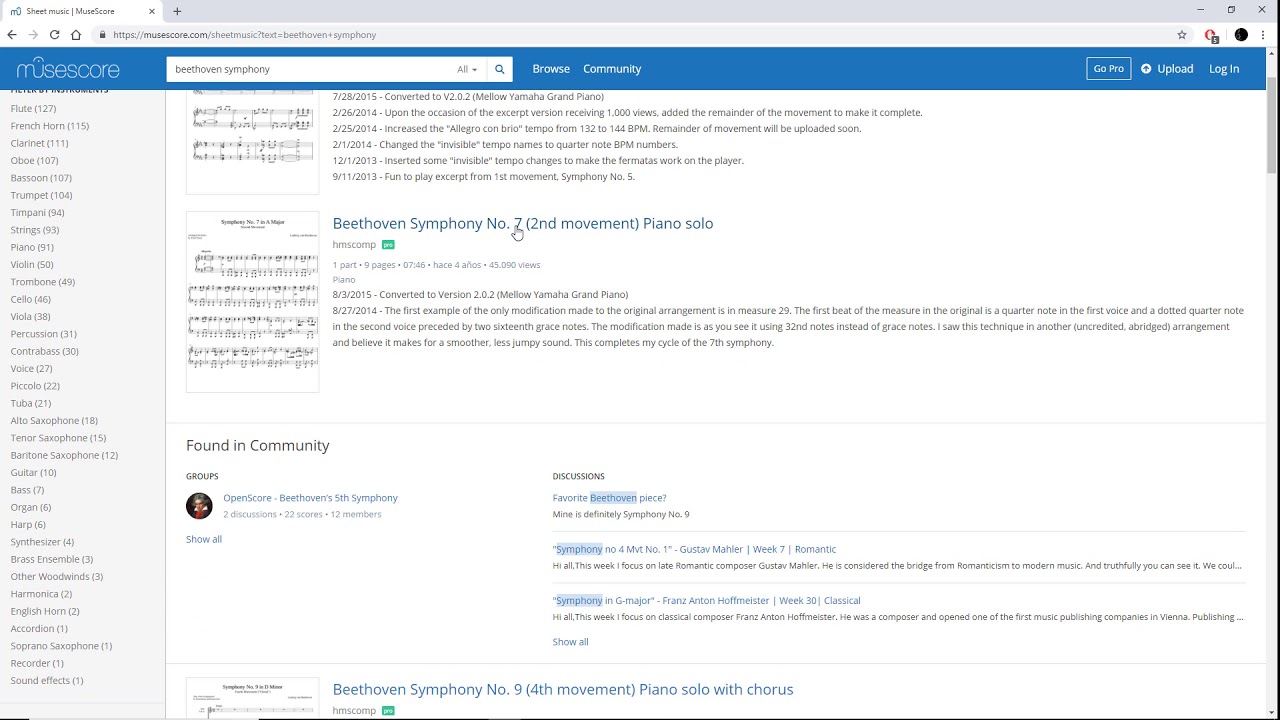
Task: Filter by Violin (50)
Action: [x=32, y=264]
